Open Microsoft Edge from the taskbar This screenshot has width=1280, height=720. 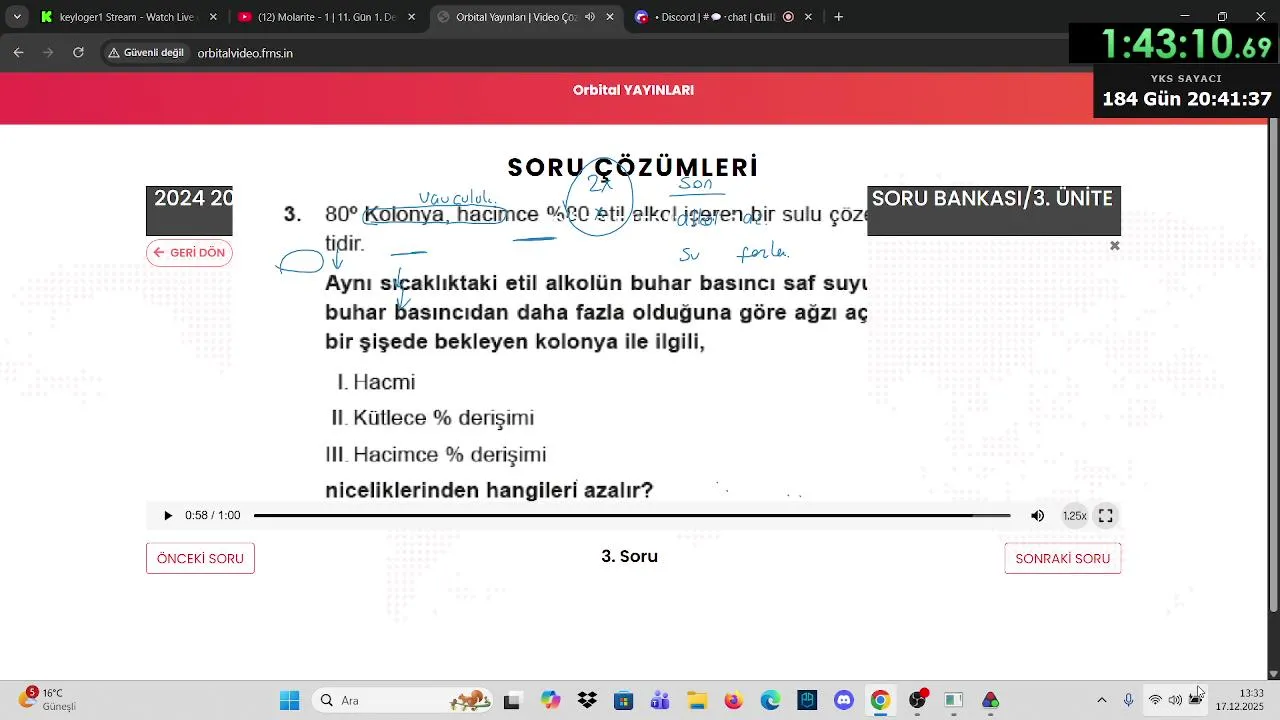click(x=770, y=700)
